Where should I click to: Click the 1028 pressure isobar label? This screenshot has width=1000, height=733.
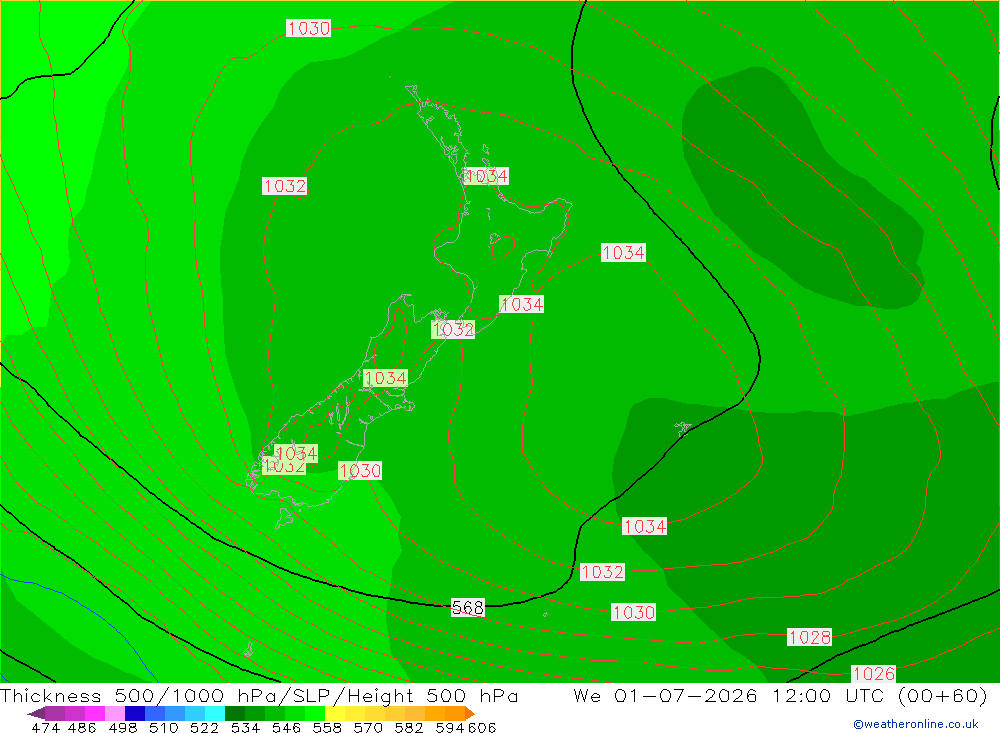point(809,637)
